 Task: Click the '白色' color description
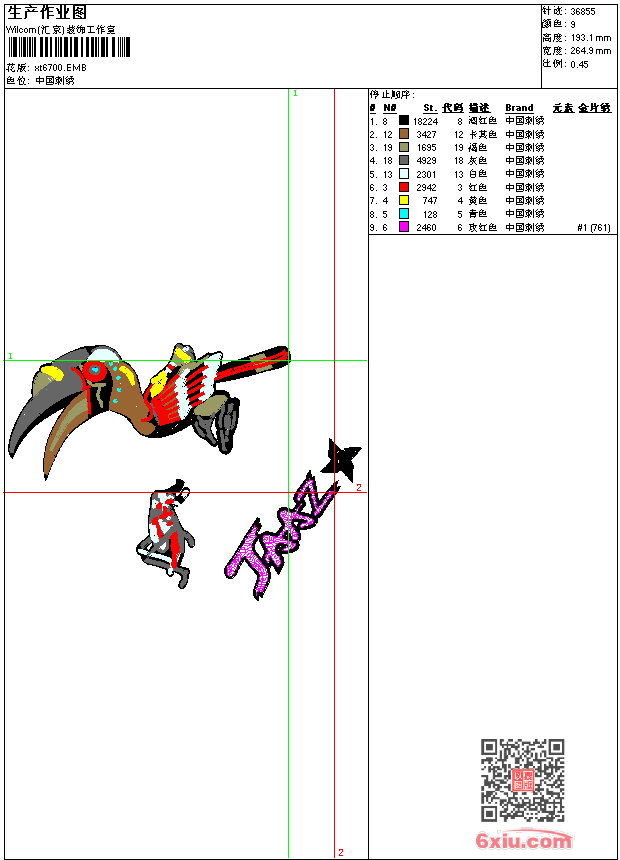click(x=478, y=174)
